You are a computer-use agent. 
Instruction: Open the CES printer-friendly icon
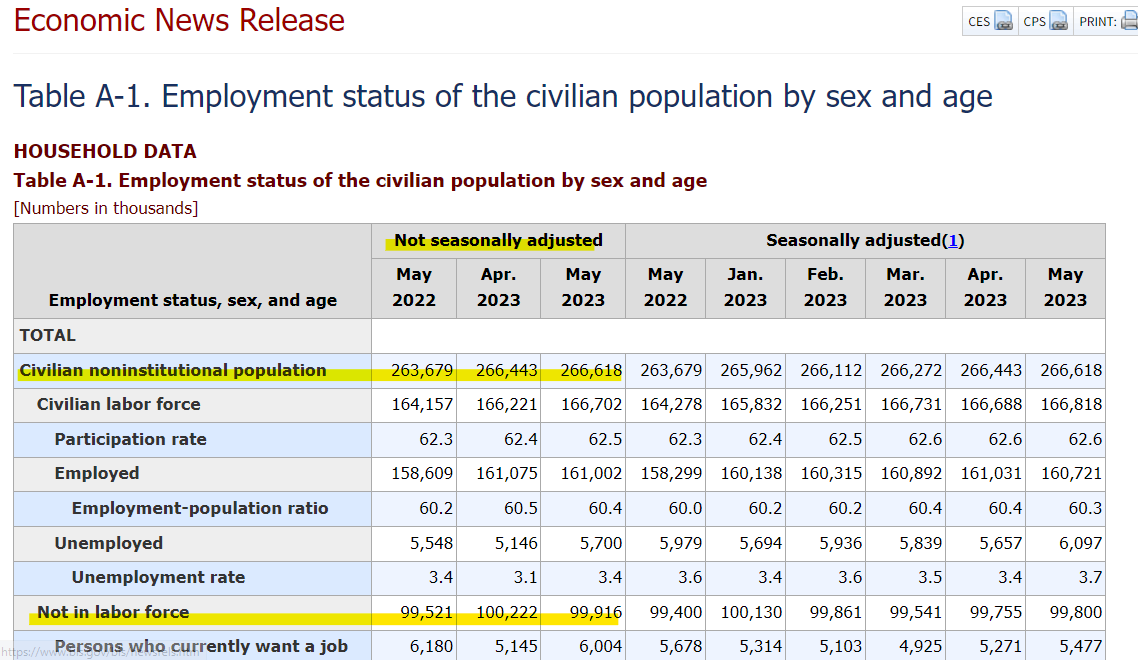tap(1003, 21)
